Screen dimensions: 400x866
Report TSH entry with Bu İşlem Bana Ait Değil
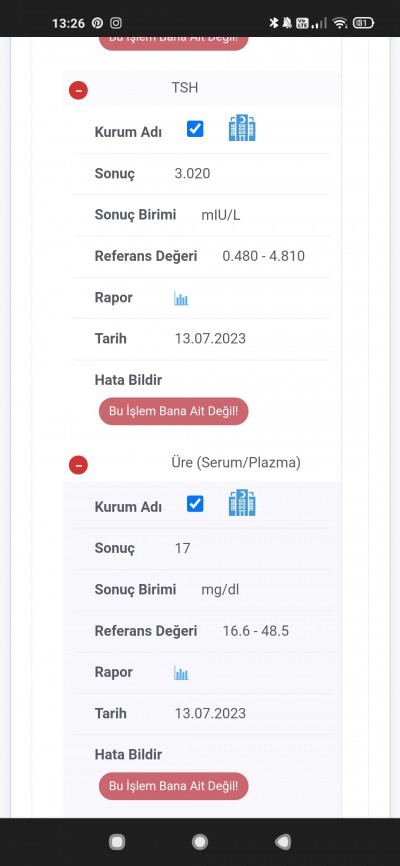(x=173, y=411)
